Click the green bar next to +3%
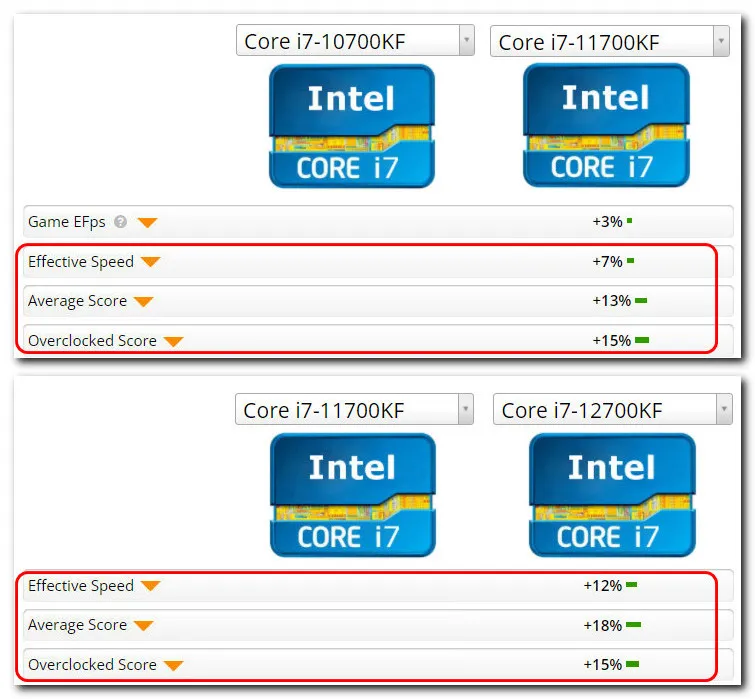Viewport: 755px width, 699px height. coord(630,221)
